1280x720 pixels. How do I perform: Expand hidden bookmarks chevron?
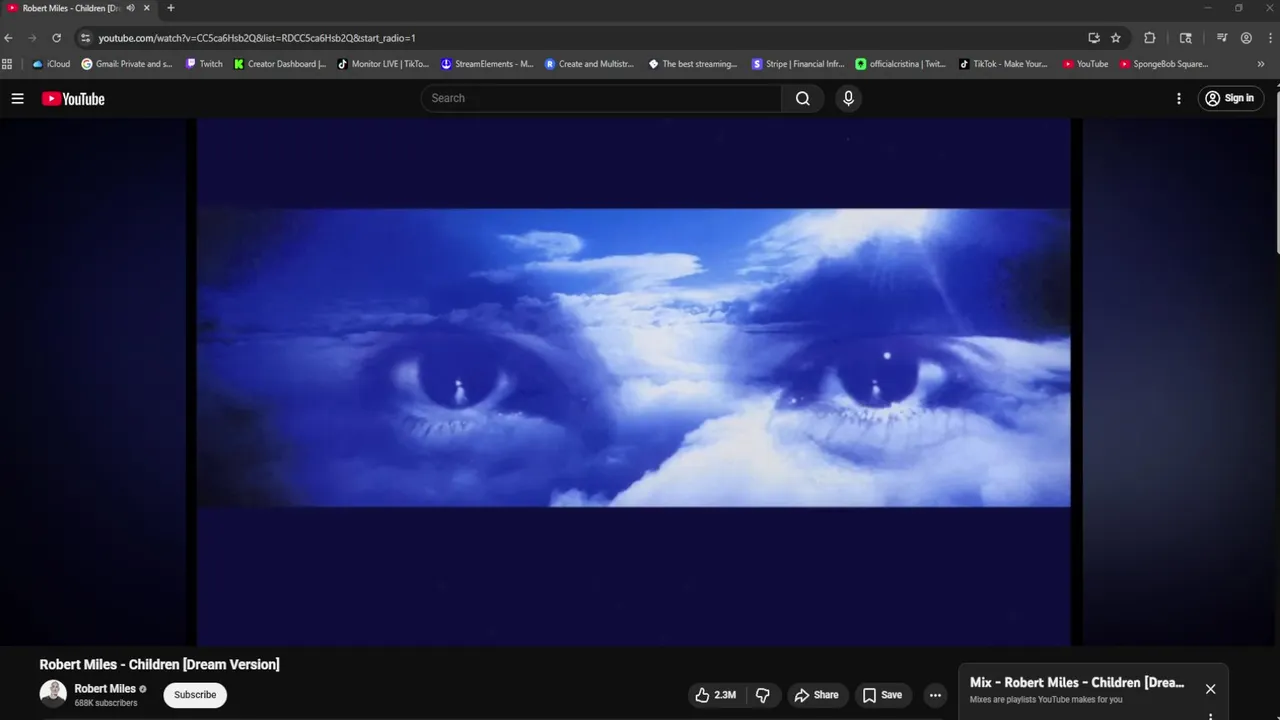(1260, 64)
